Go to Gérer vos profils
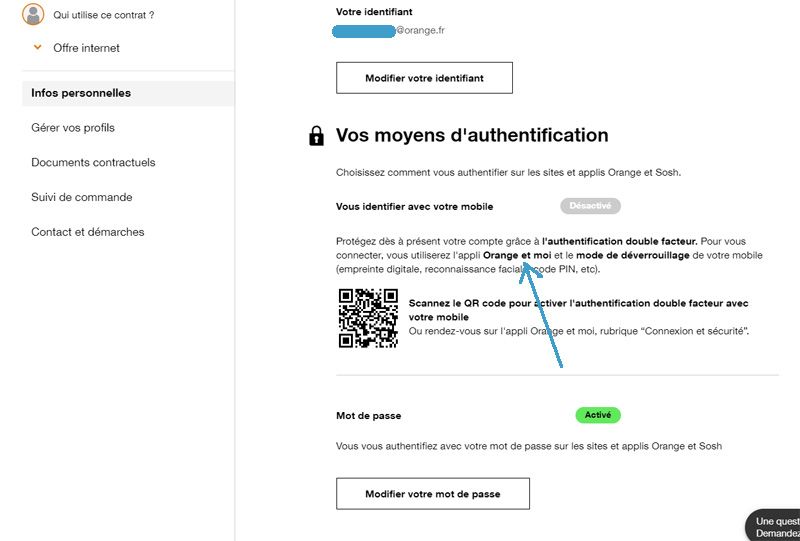Image resolution: width=800 pixels, height=541 pixels. coord(73,128)
